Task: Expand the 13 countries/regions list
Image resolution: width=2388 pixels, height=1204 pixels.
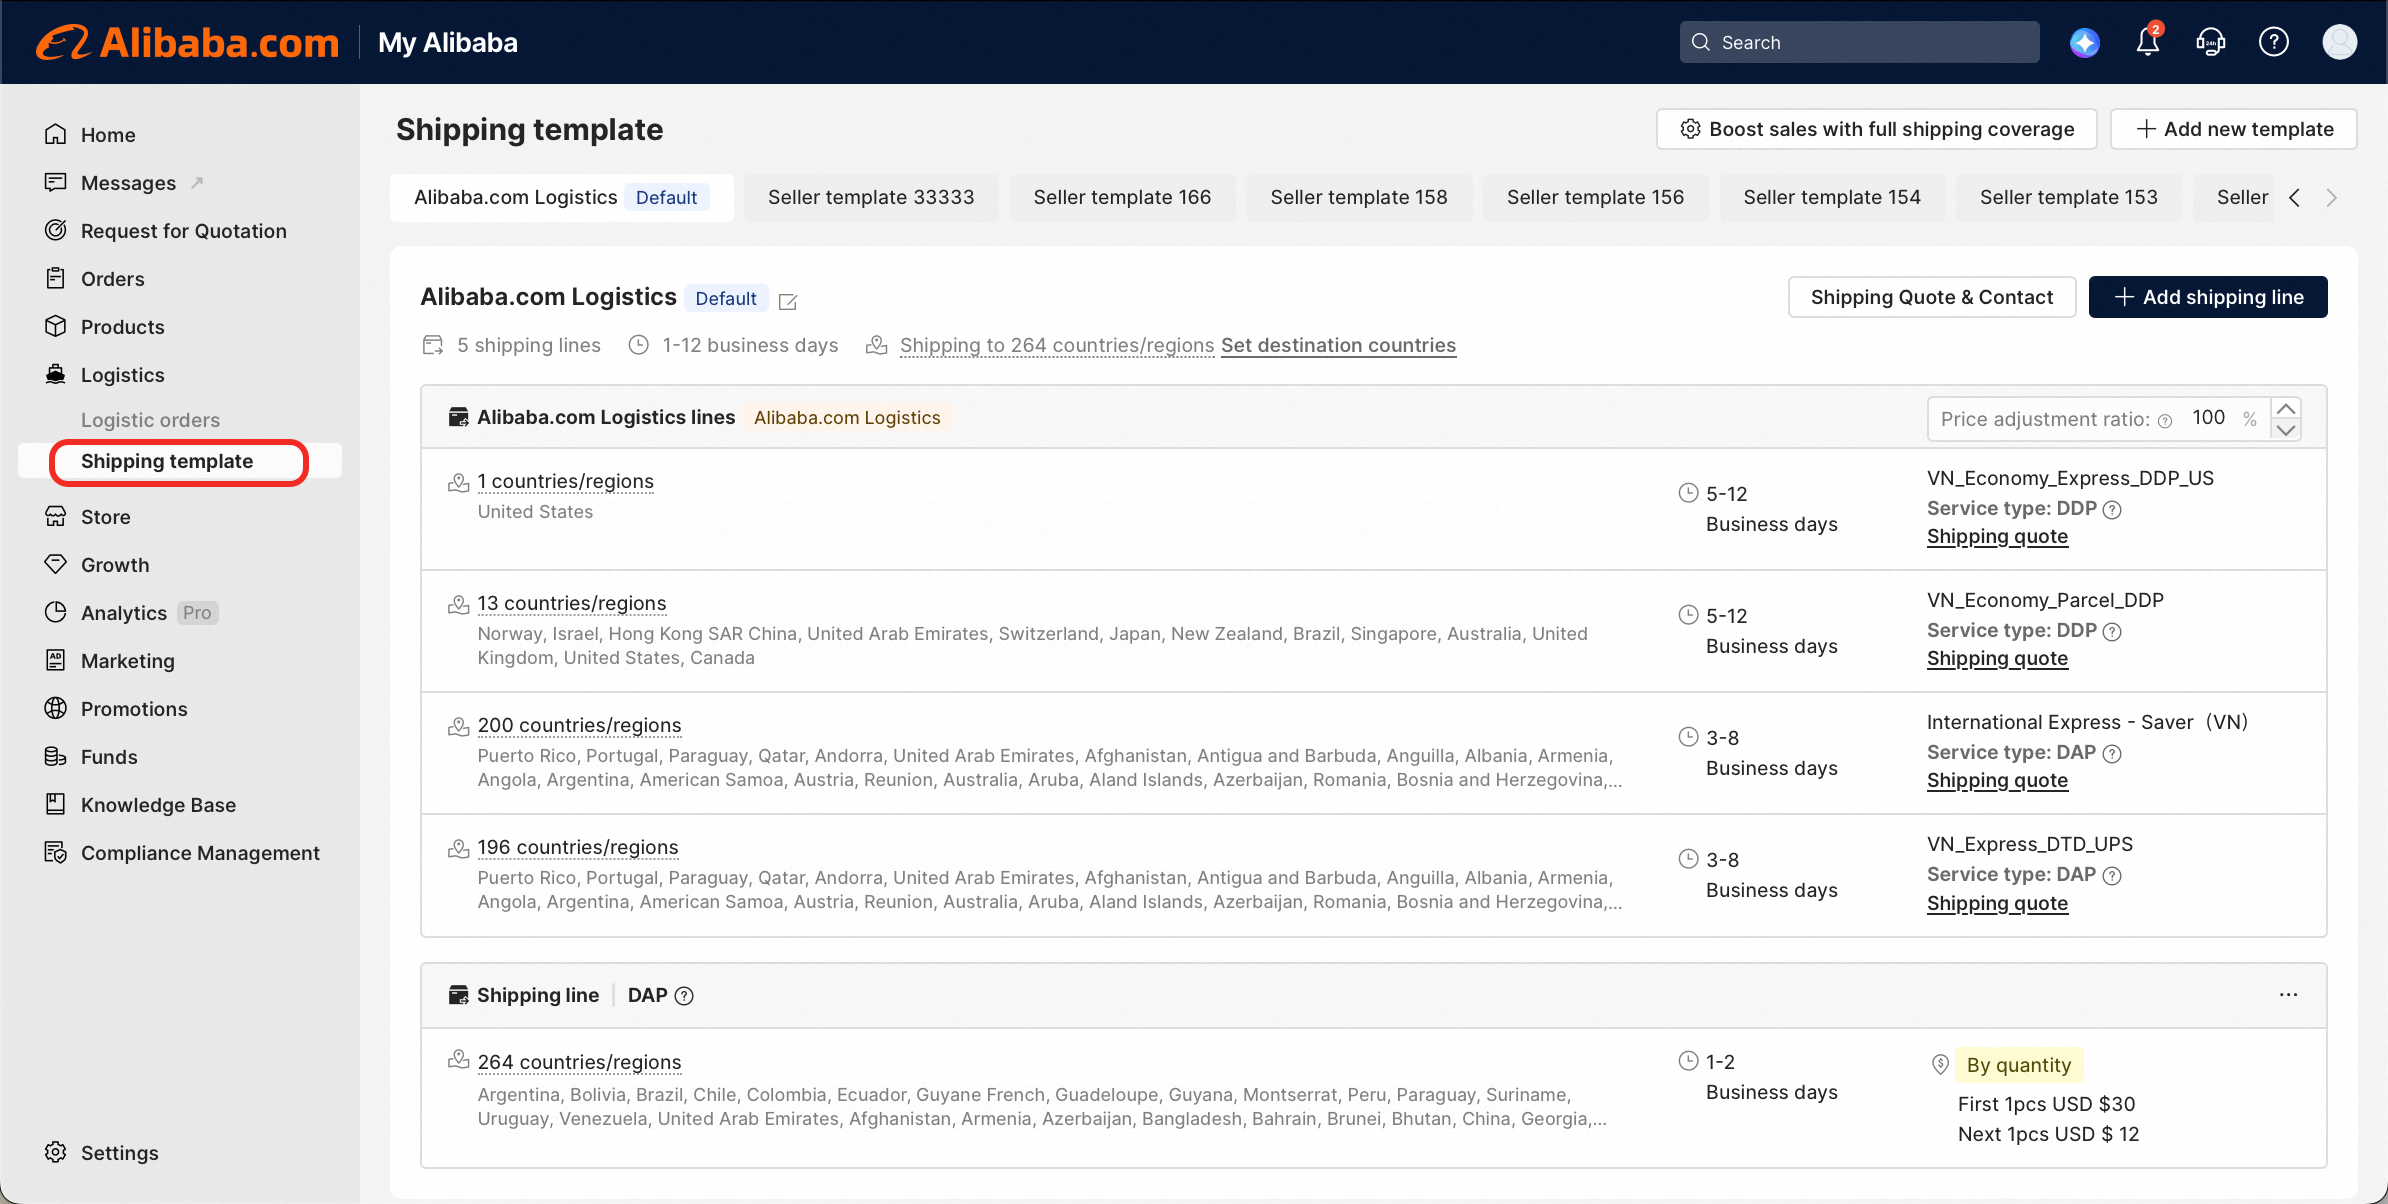Action: tap(572, 603)
